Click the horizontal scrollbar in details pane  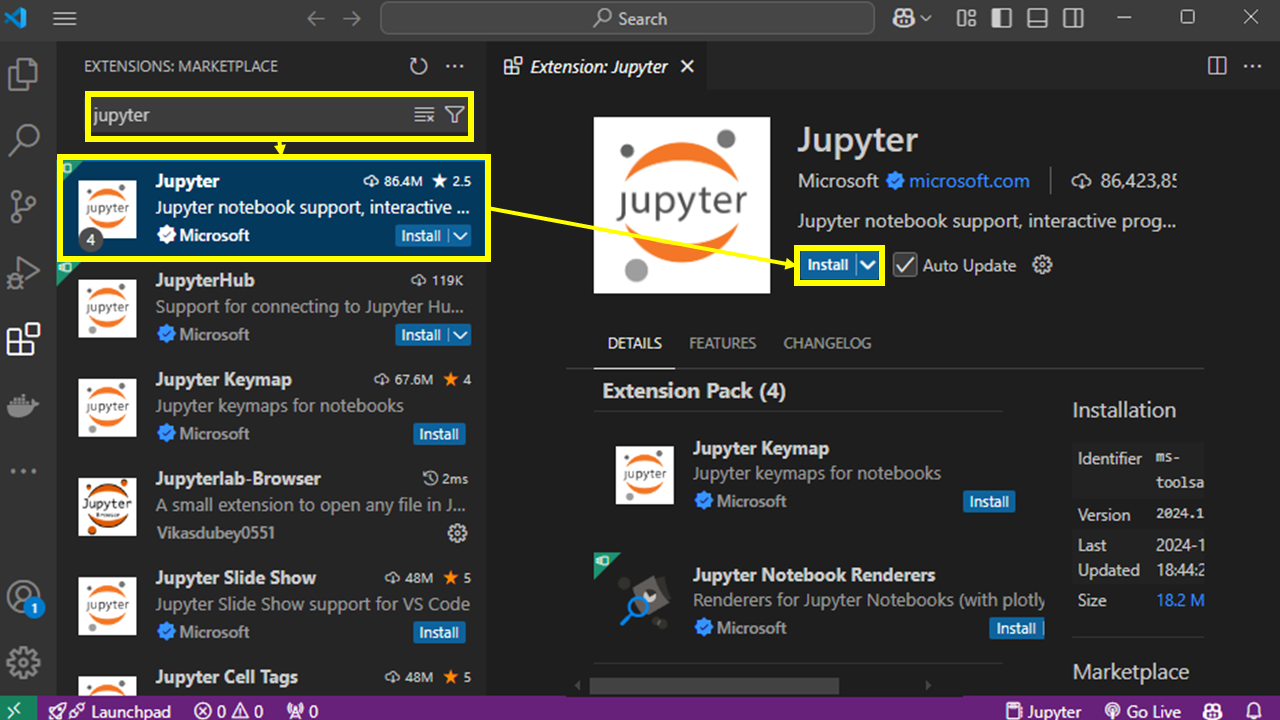[x=714, y=686]
